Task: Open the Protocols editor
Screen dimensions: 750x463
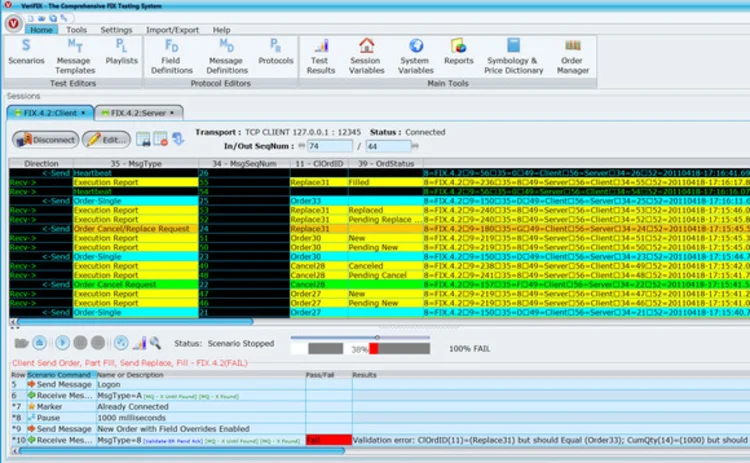Action: [276, 52]
